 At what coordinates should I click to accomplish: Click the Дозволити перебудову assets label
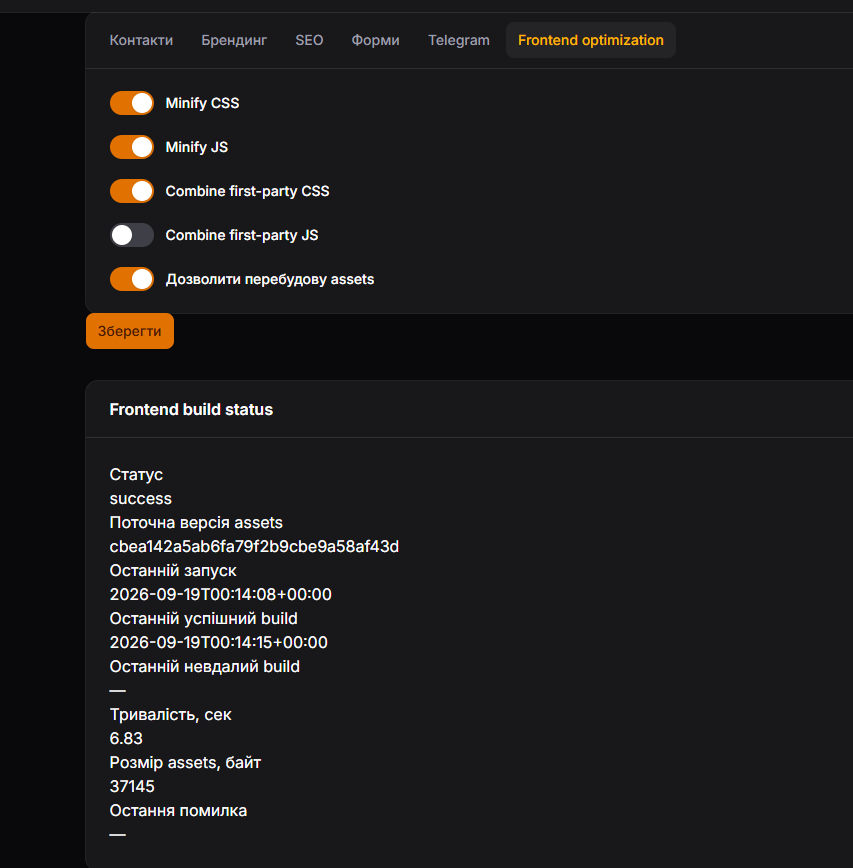pyautogui.click(x=270, y=279)
